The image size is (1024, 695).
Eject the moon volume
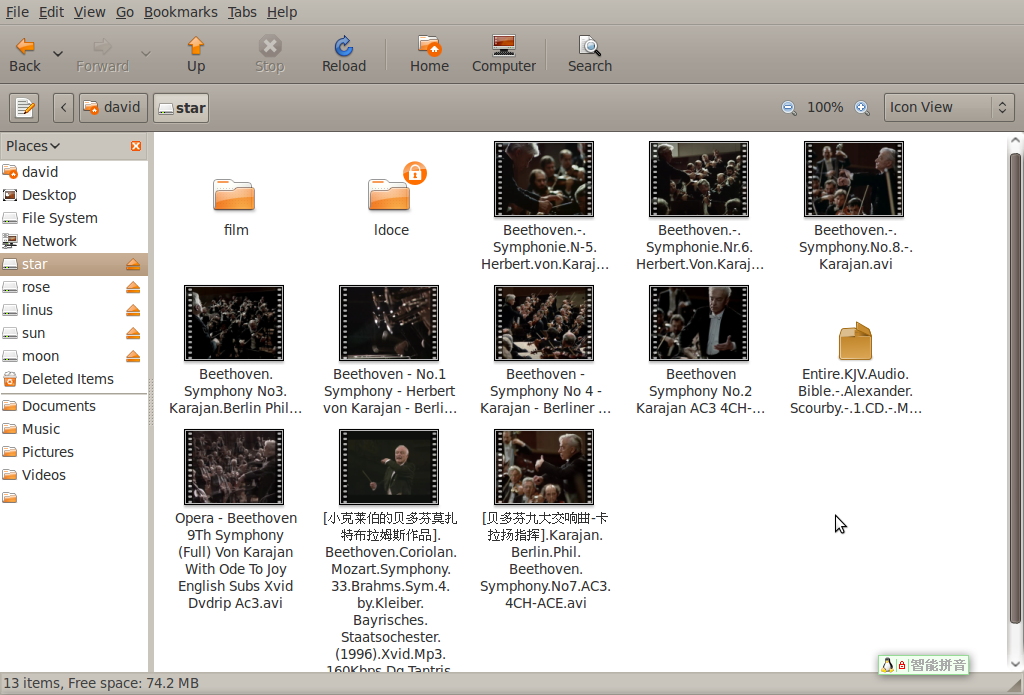133,356
